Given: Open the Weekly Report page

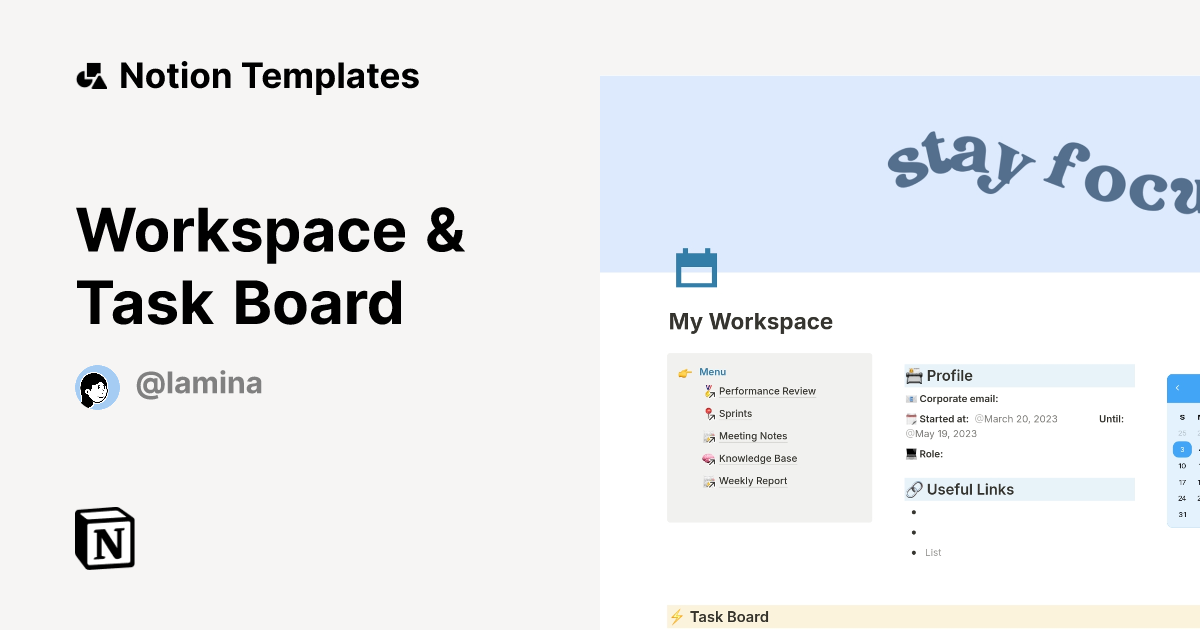Looking at the screenshot, I should tap(752, 481).
